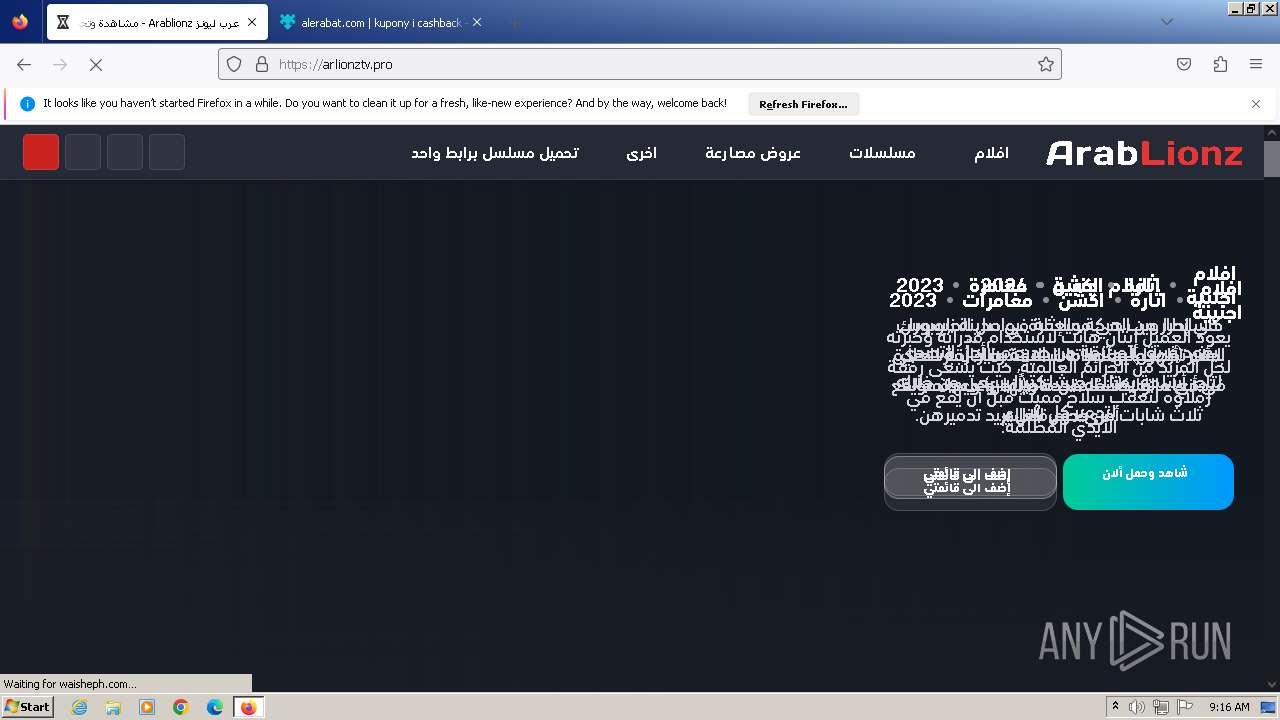Screen dimensions: 1280x720
Task: Select the Arablionz tab
Action: 157,22
